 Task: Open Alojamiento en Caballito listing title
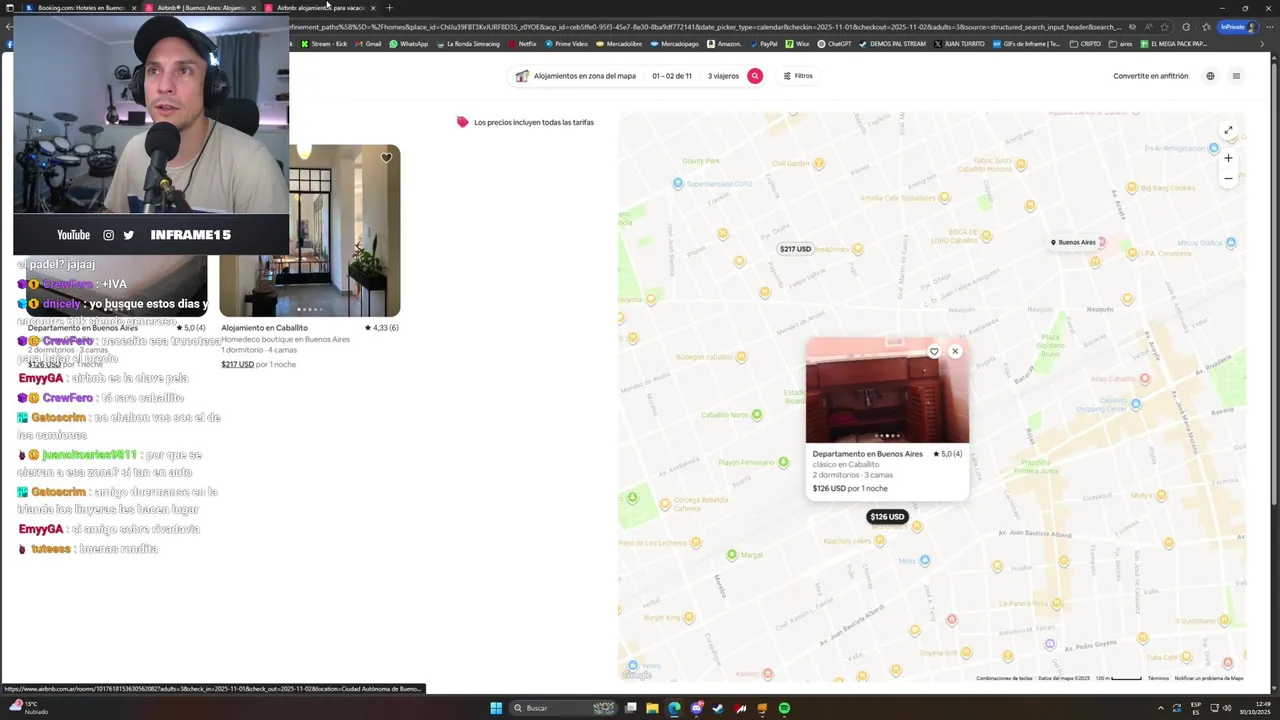[x=264, y=328]
